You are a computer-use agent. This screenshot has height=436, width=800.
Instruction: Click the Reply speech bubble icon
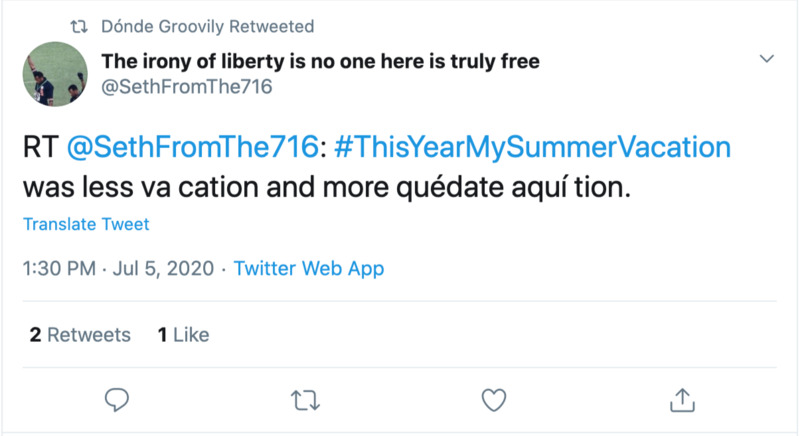coord(118,401)
